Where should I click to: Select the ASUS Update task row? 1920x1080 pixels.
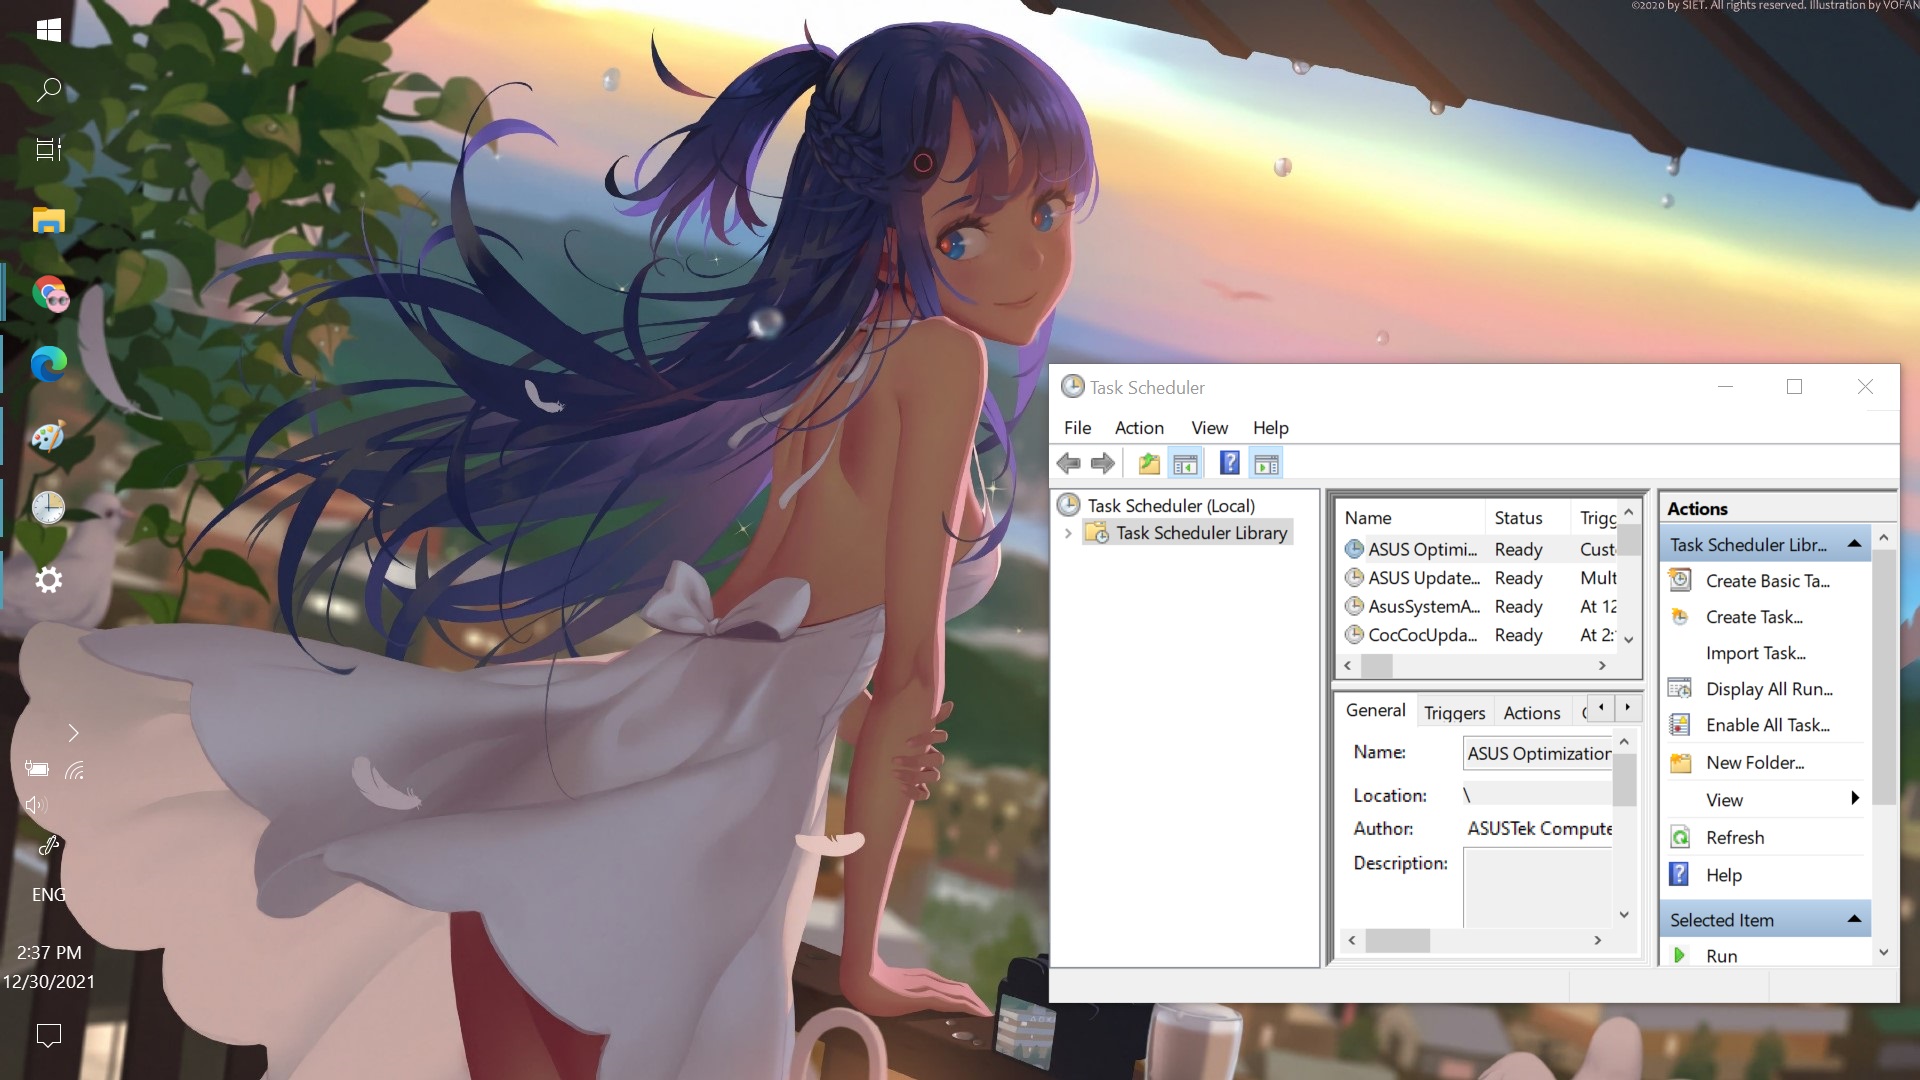click(1478, 578)
